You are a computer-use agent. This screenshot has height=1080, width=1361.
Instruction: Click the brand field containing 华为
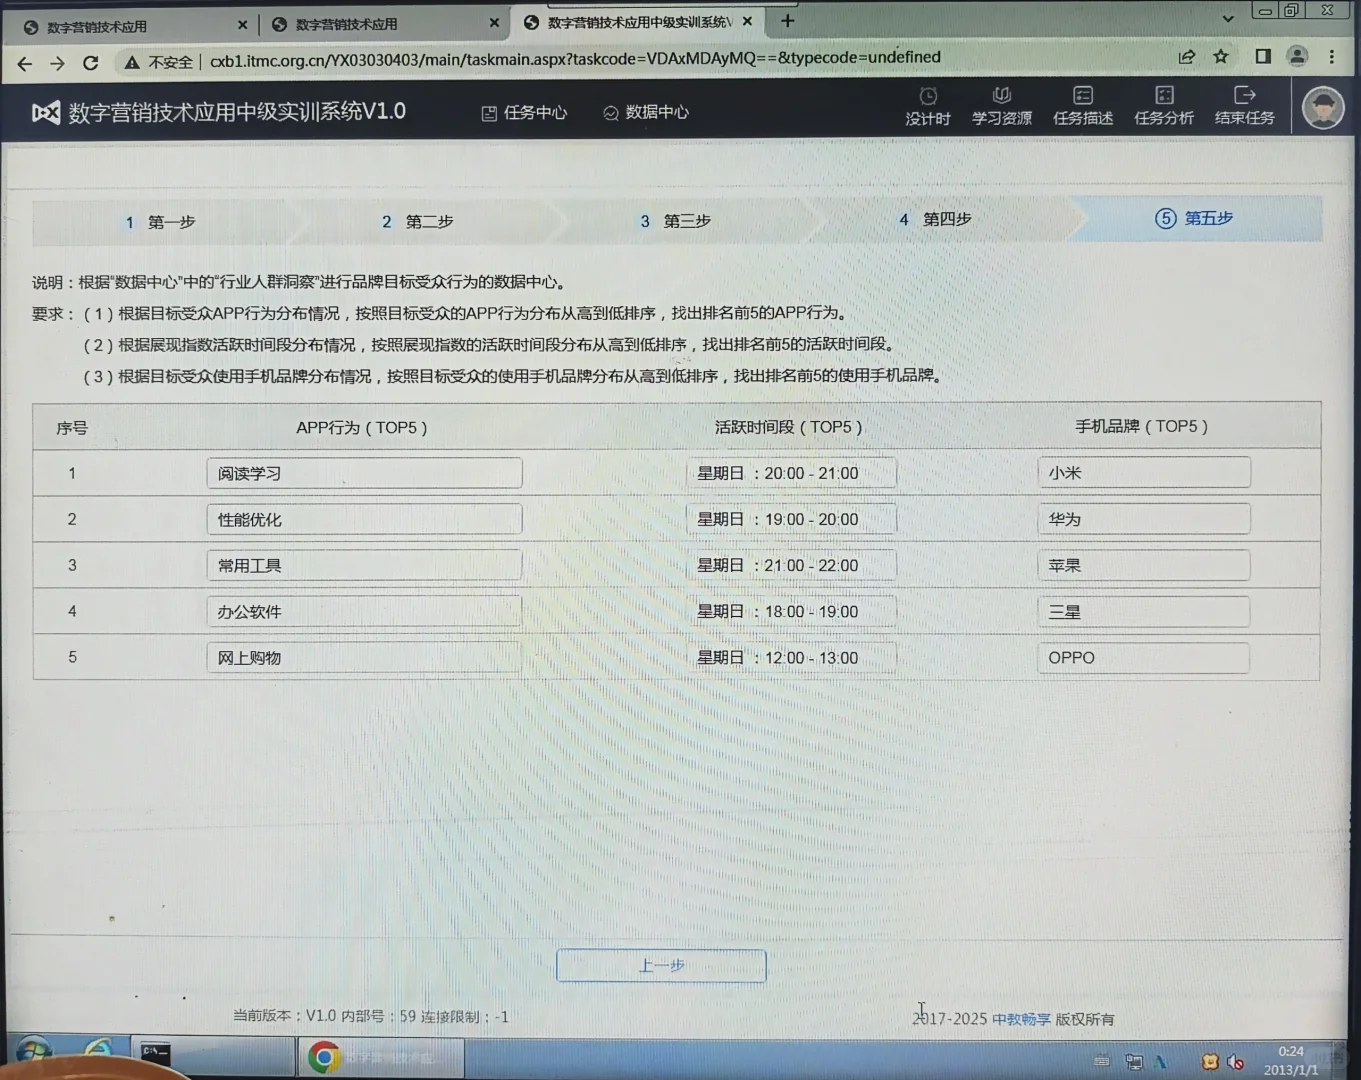[1144, 519]
